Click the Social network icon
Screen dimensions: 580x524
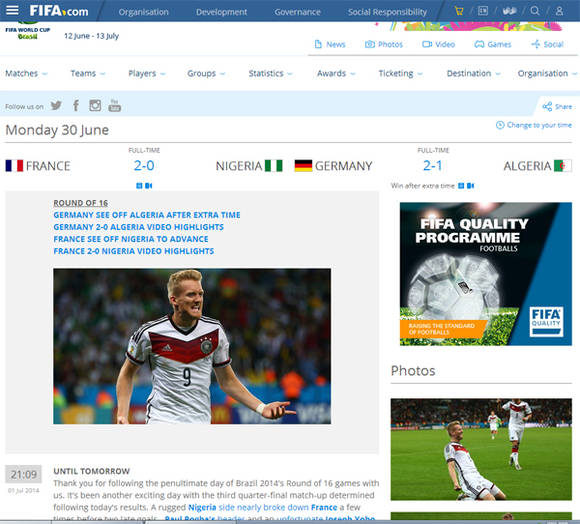(535, 44)
